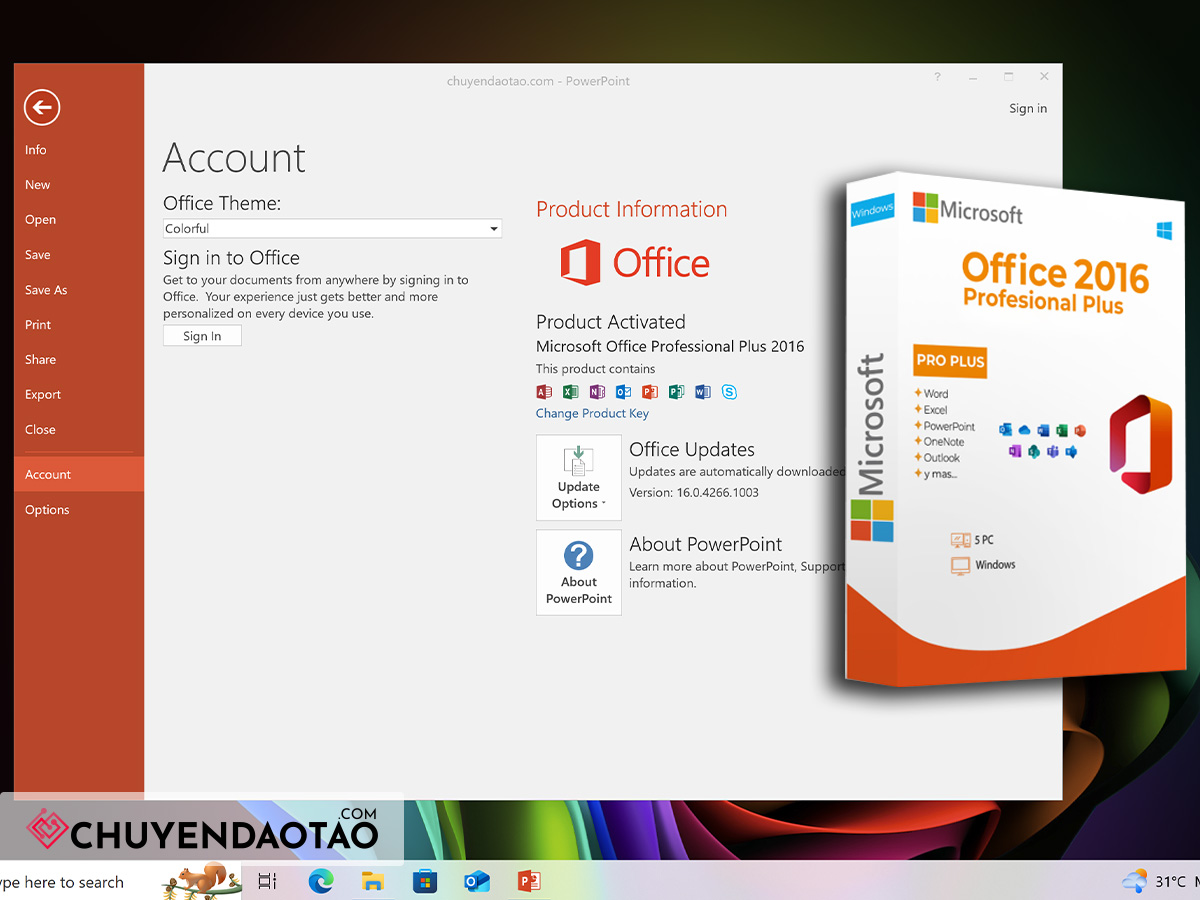Launch Microsoft Edge from the taskbar
Screen dimensions: 1200x900
[x=320, y=881]
